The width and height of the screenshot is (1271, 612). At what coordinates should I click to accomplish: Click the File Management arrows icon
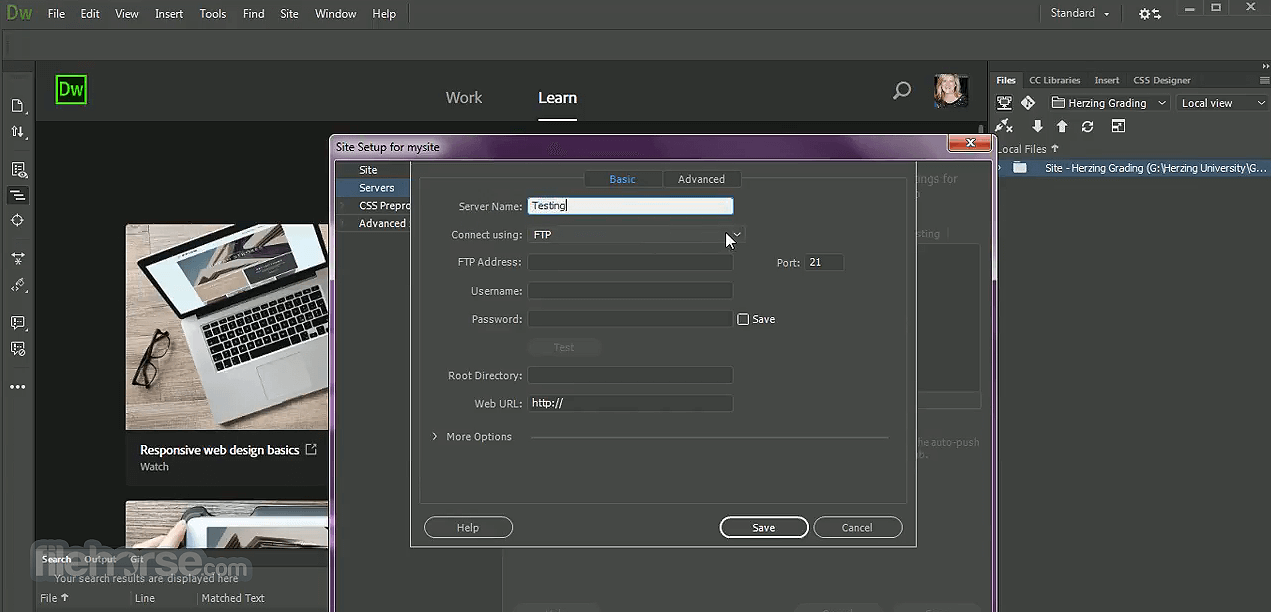click(x=18, y=132)
